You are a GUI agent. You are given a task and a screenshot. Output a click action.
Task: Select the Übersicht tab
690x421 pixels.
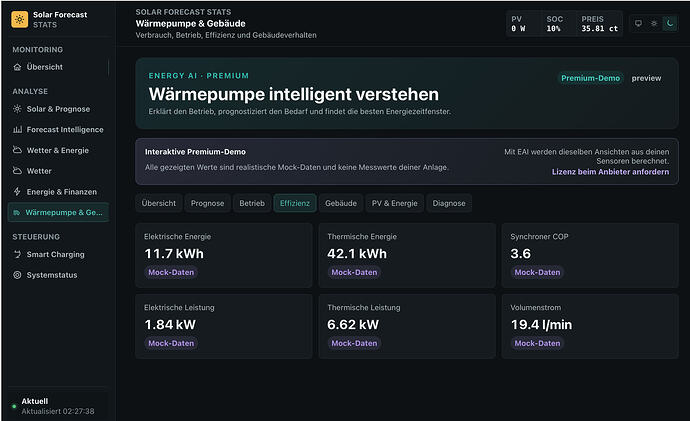tap(158, 203)
